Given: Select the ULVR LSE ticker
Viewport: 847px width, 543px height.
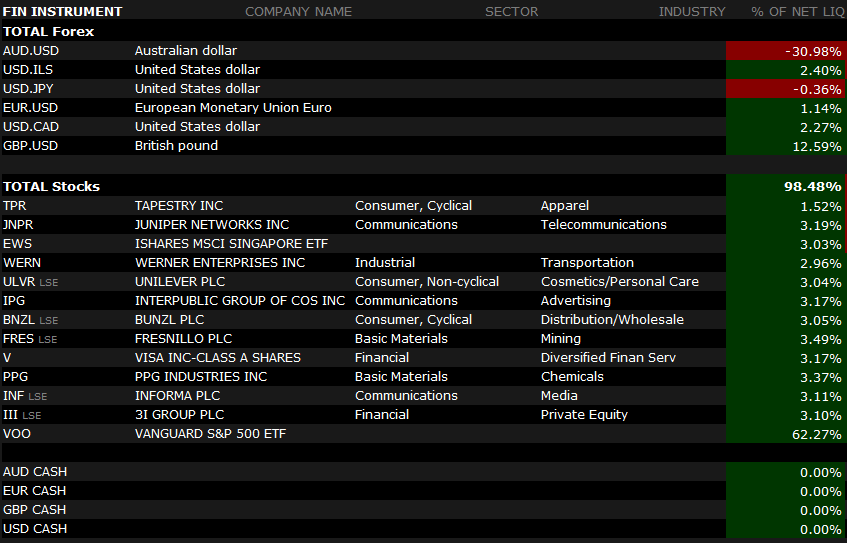Looking at the screenshot, I should (30, 282).
